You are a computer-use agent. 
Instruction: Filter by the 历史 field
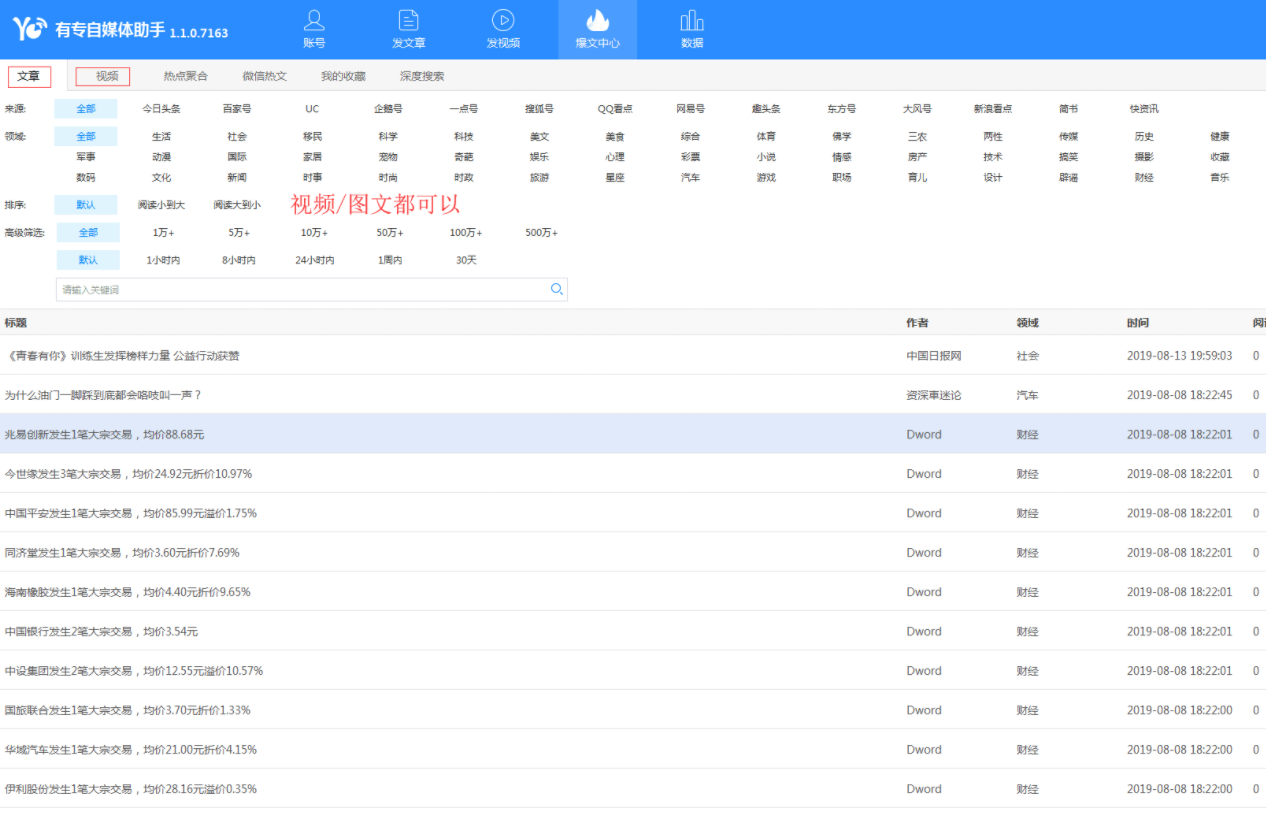tap(1144, 137)
